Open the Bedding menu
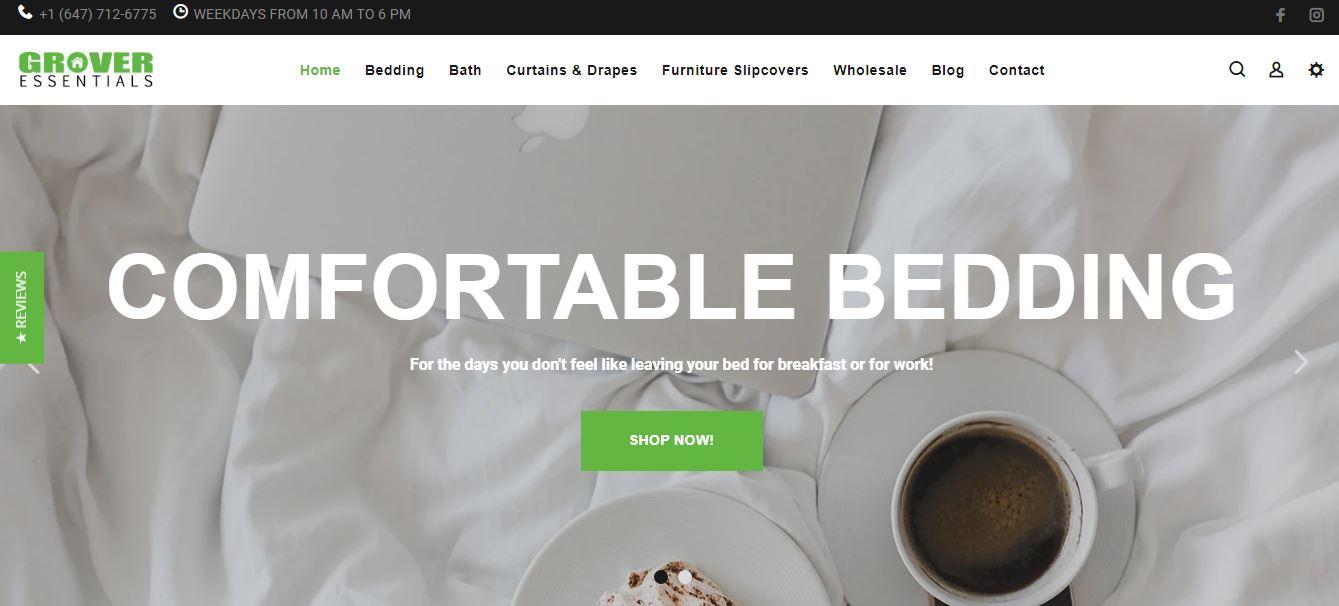The width and height of the screenshot is (1339, 606). point(394,70)
